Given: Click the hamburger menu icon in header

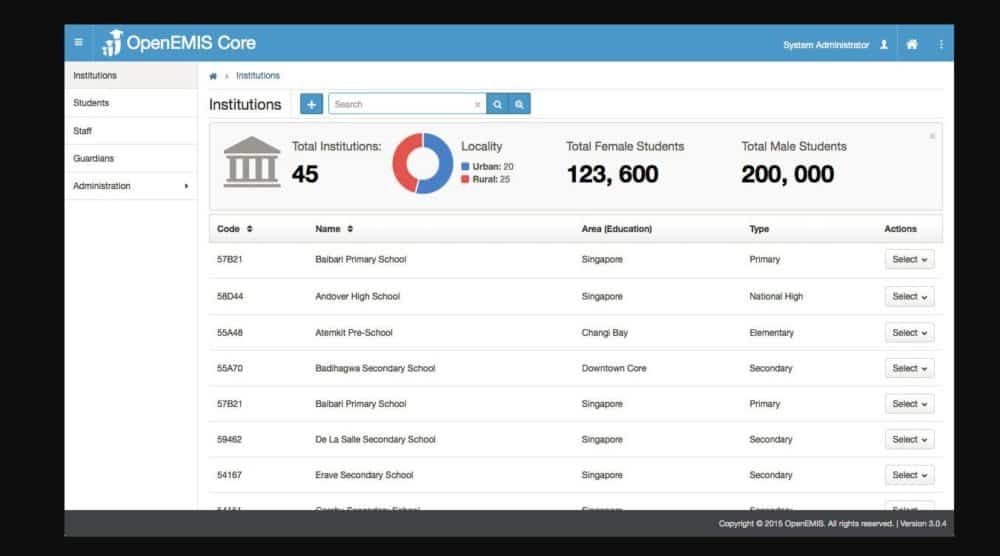Looking at the screenshot, I should tap(79, 43).
